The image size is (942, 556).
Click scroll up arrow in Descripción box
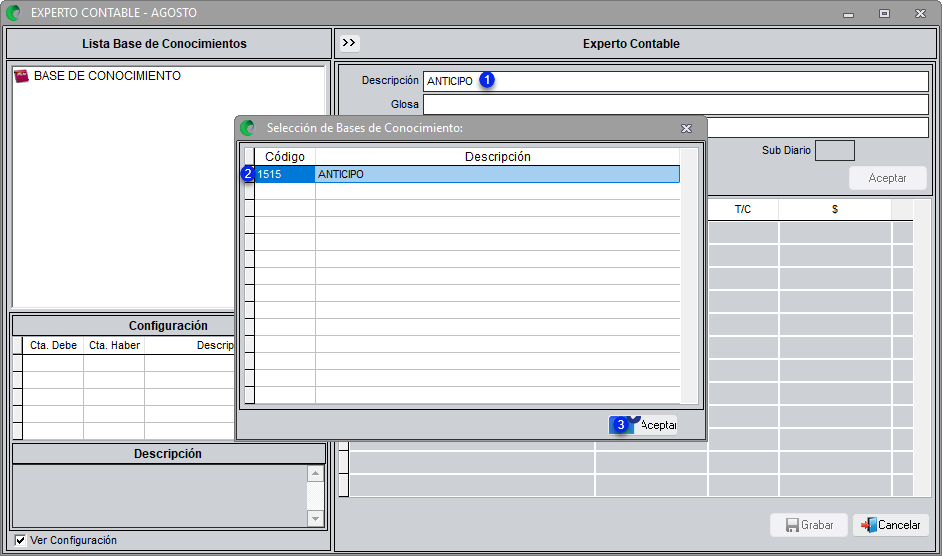click(x=315, y=474)
